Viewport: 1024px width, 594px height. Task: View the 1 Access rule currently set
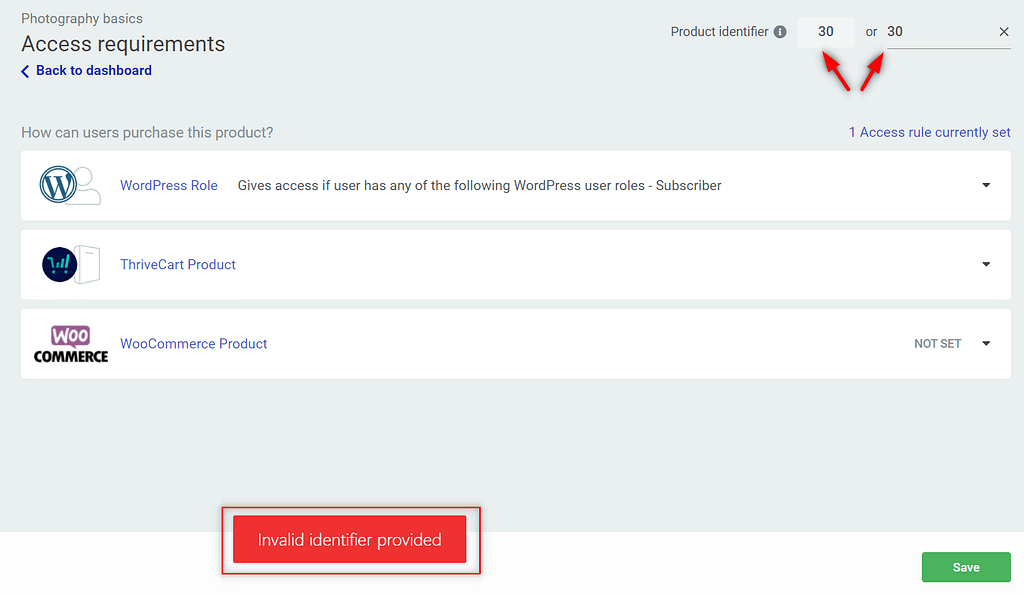[929, 132]
